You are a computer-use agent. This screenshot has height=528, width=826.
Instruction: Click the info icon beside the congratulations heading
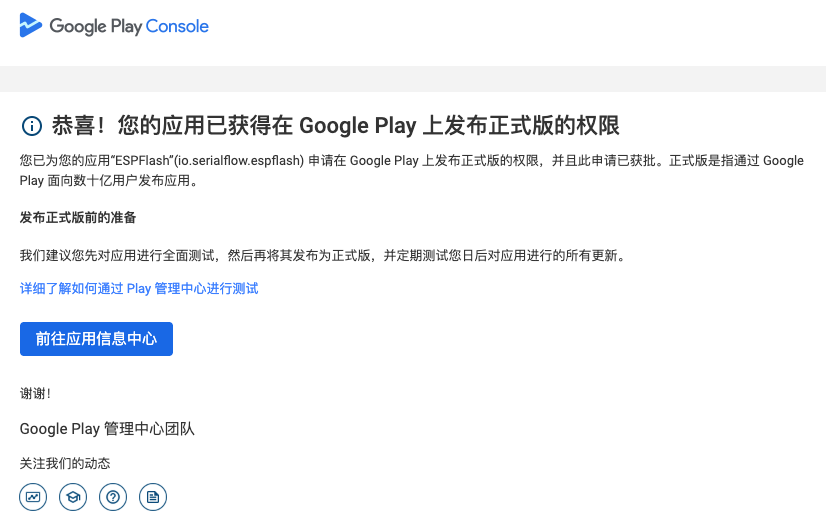(32, 126)
